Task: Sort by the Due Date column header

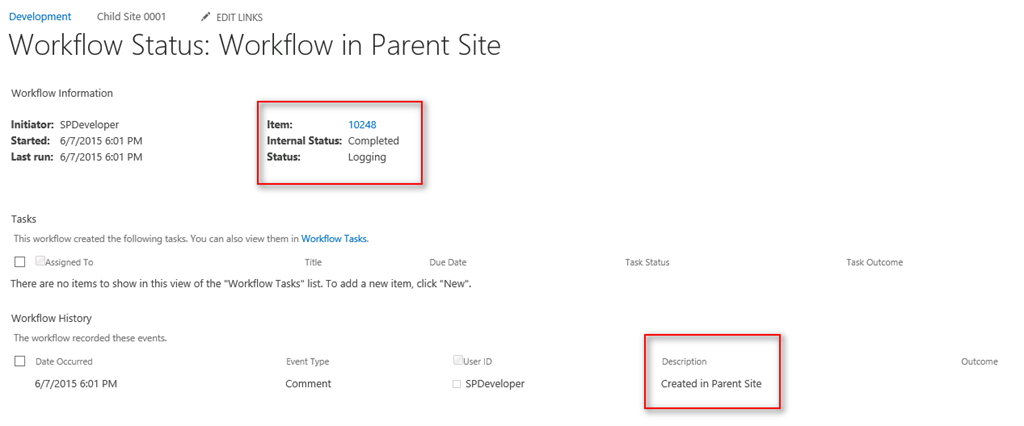Action: tap(448, 262)
